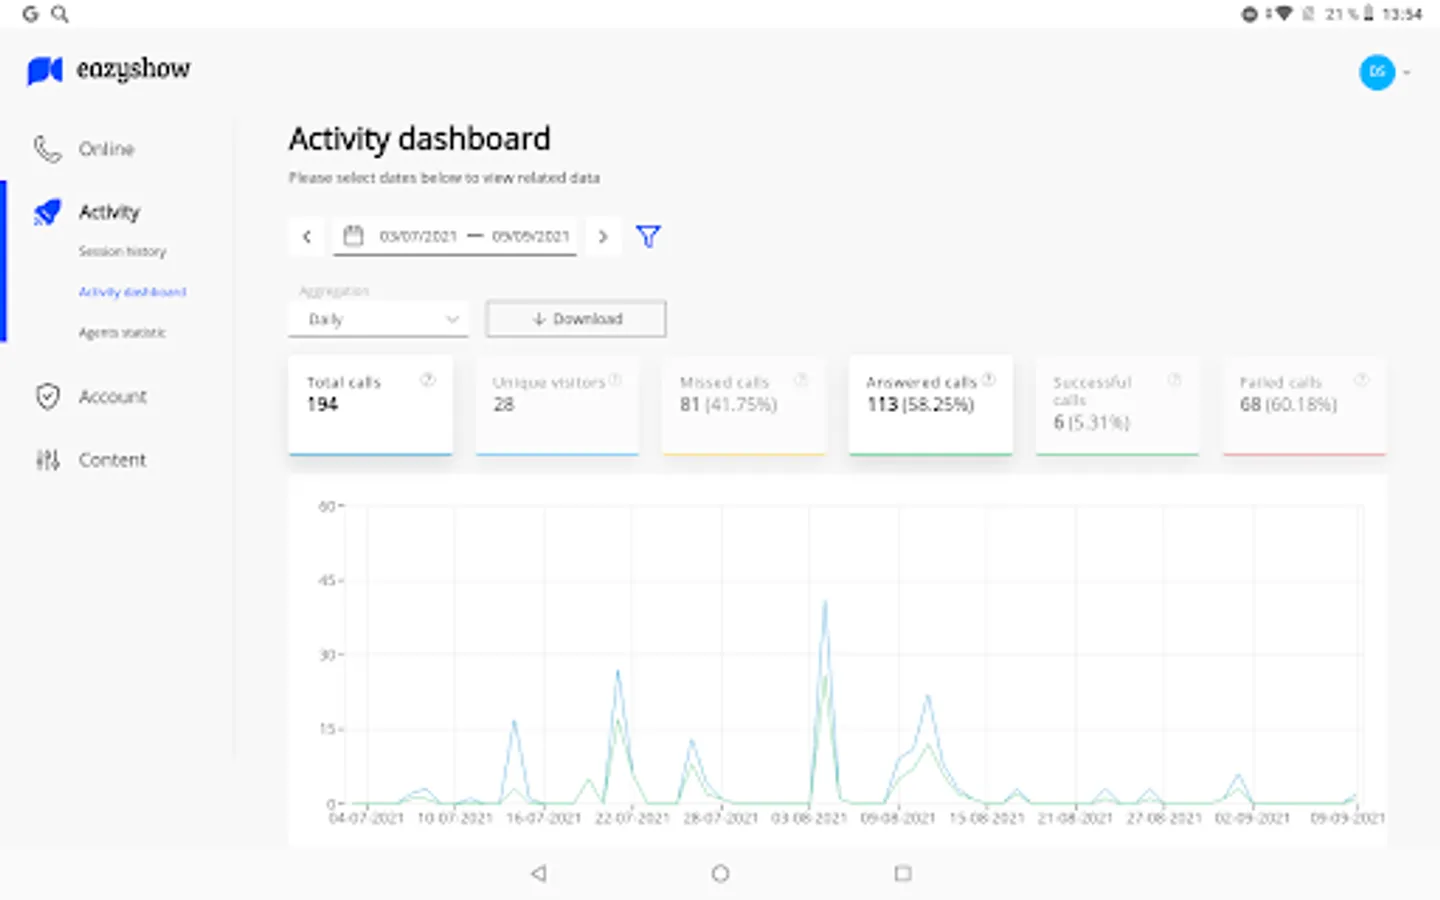Tap Android back navigation button
Image resolution: width=1440 pixels, height=900 pixels.
coord(538,873)
